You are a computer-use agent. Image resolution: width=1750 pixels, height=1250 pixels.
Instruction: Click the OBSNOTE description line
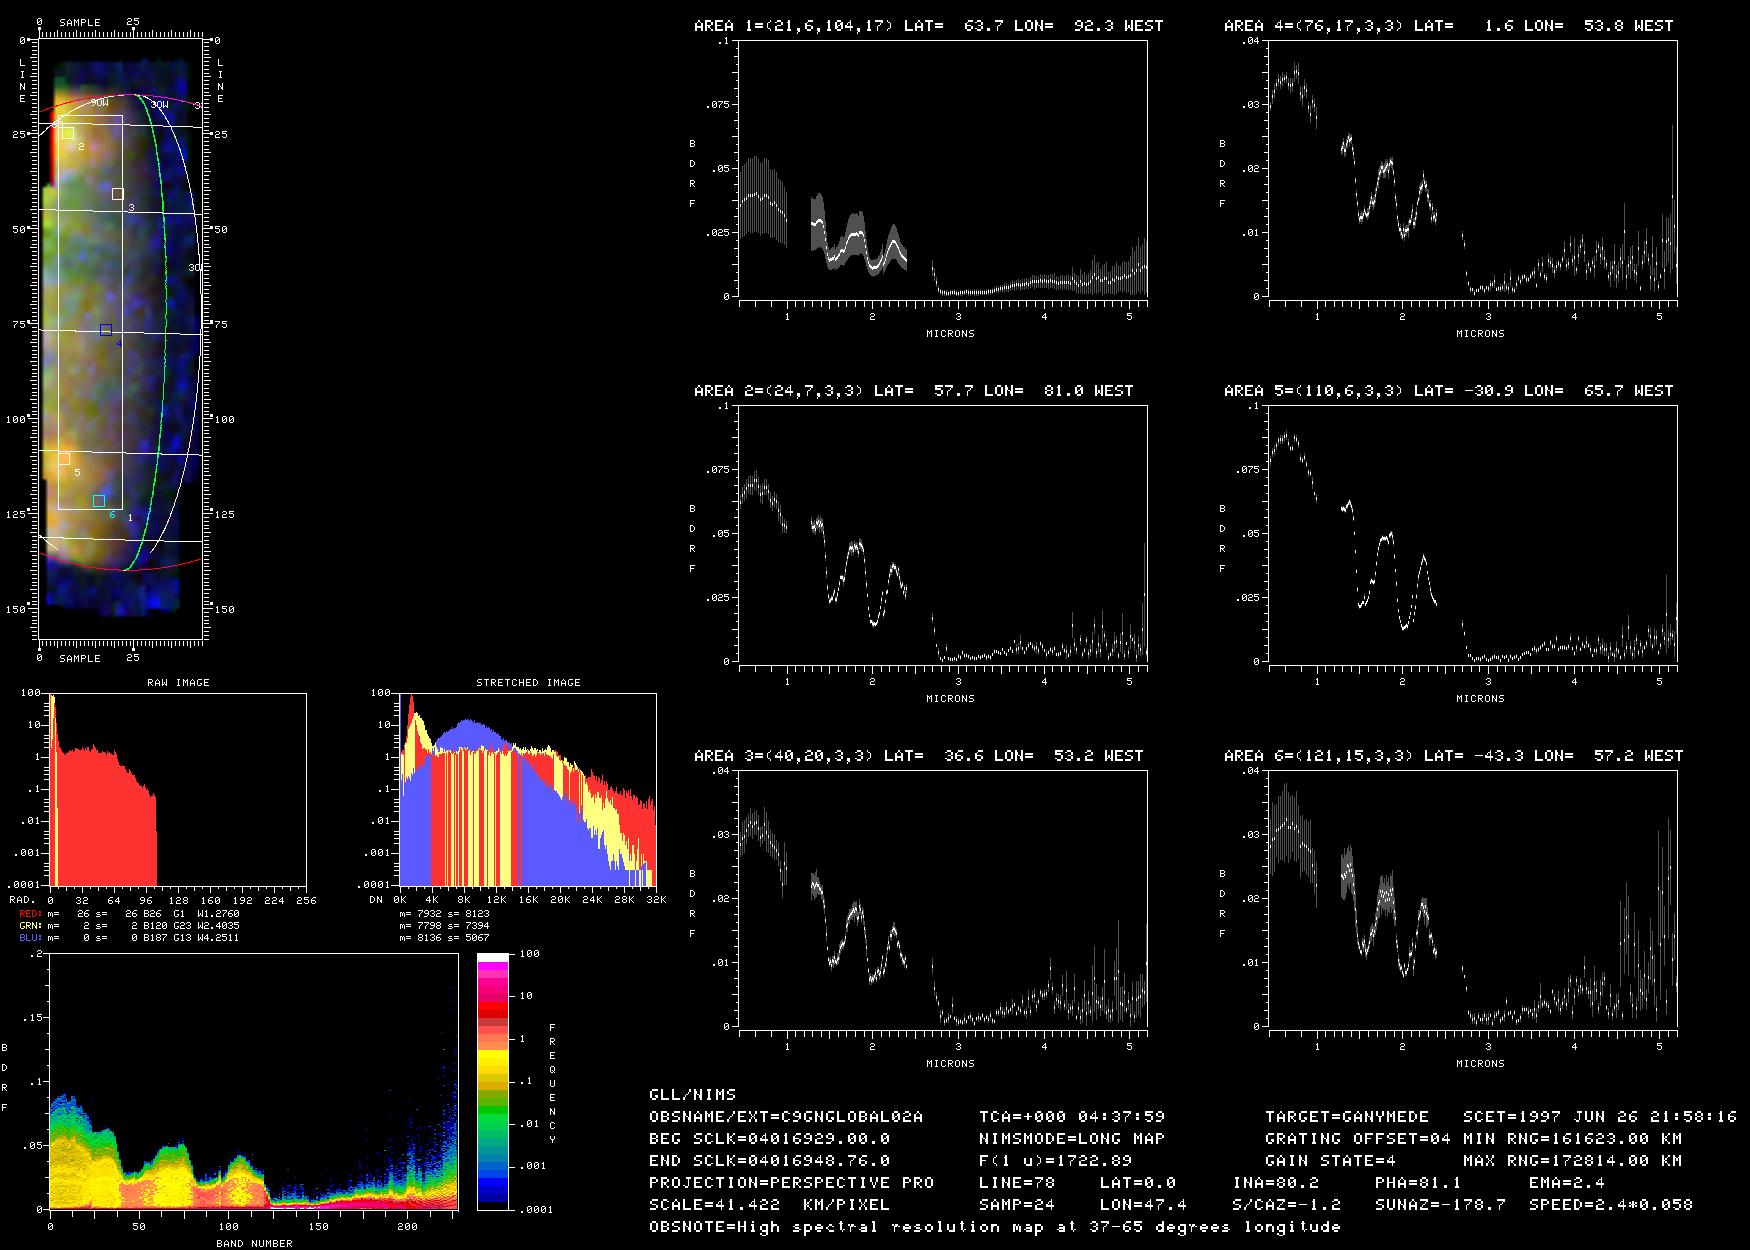pyautogui.click(x=995, y=1227)
